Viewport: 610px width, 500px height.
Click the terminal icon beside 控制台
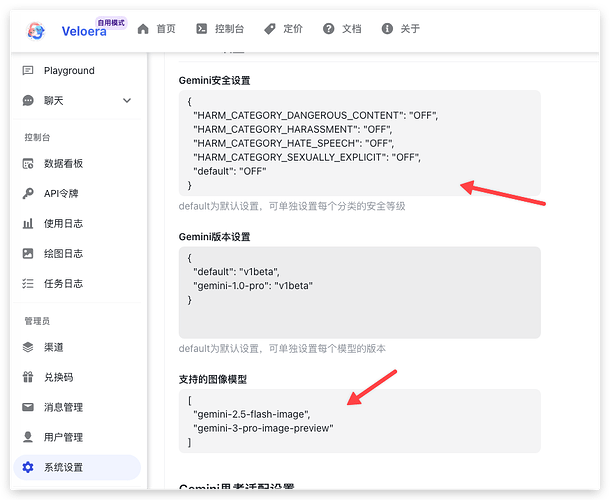click(x=202, y=29)
